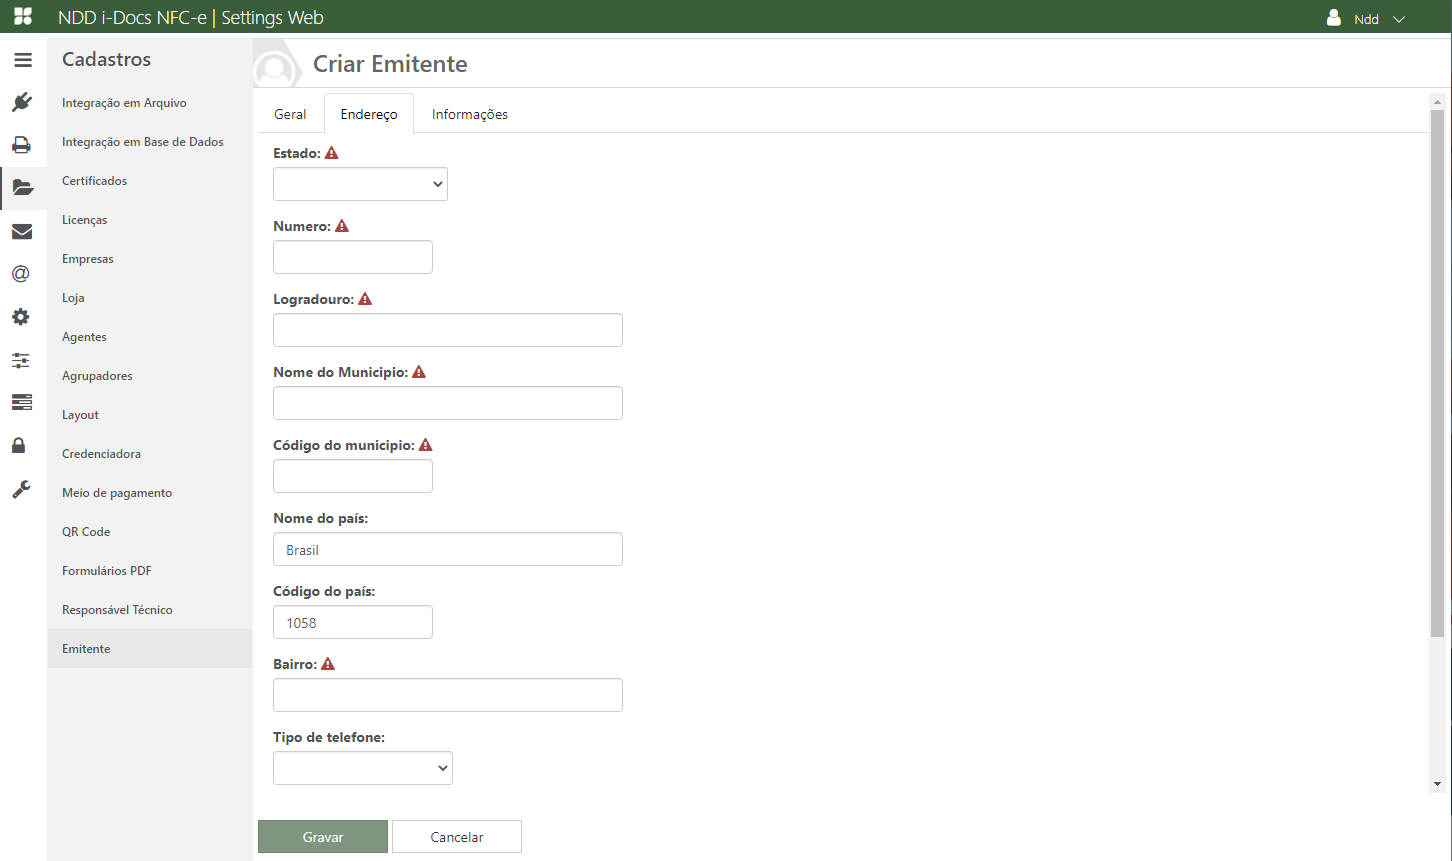Screen dimensions: 1452x861
Task: Open the Loja menu item
Action: 149,298
